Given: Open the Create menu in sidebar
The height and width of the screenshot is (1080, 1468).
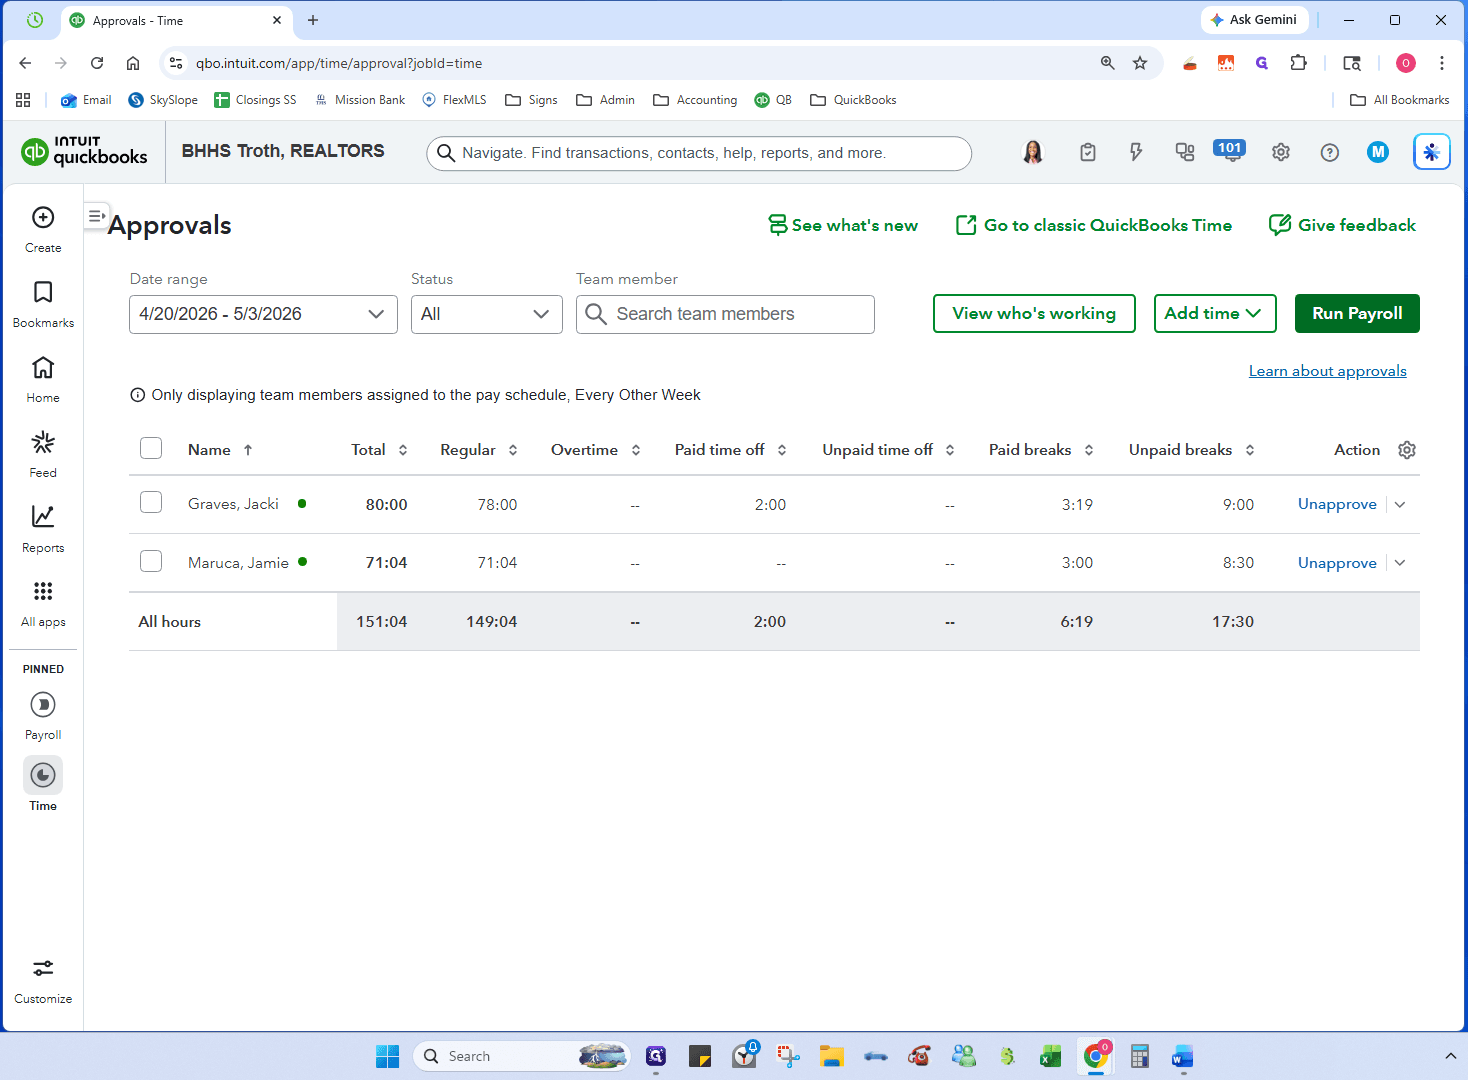Looking at the screenshot, I should coord(43,229).
